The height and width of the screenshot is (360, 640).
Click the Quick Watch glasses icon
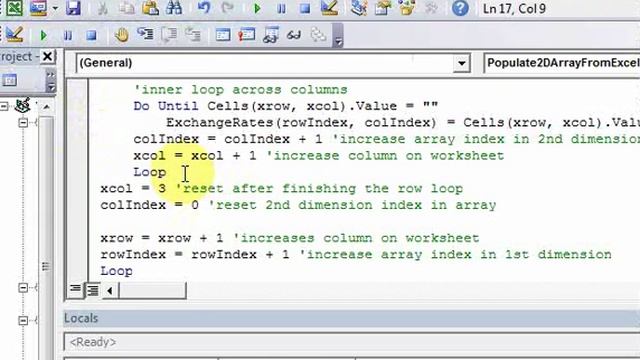pos(294,35)
